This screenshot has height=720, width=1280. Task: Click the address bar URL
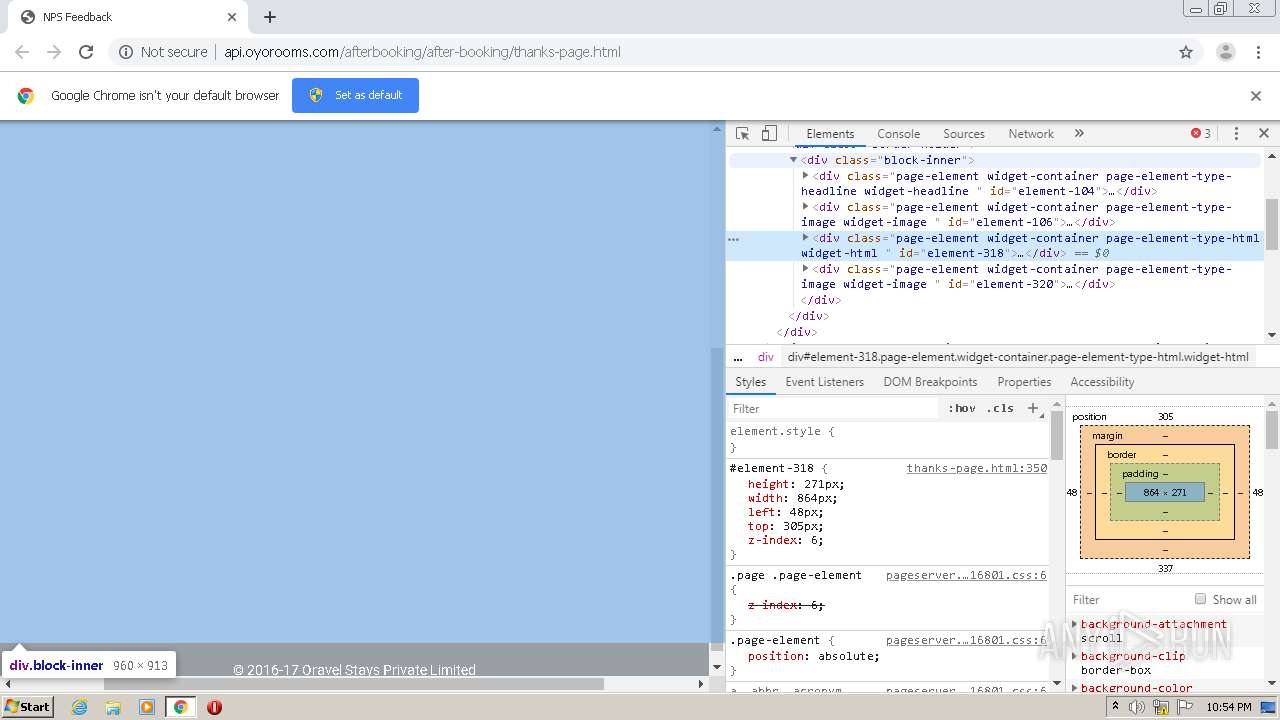click(422, 52)
